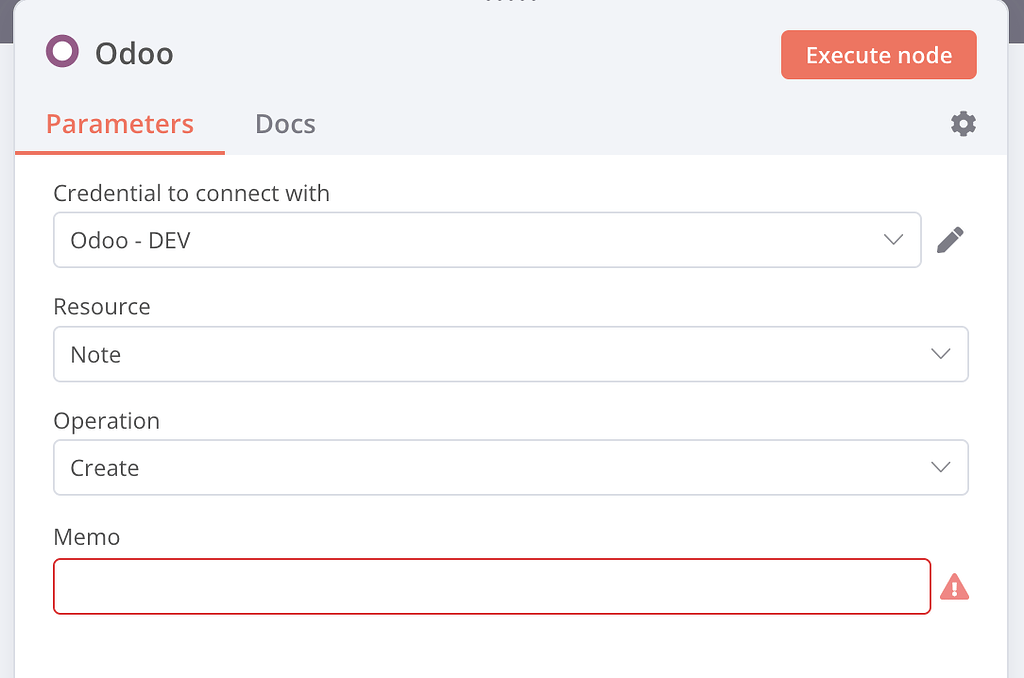Image resolution: width=1024 pixels, height=678 pixels.
Task: Click the Operation label text
Action: (106, 421)
